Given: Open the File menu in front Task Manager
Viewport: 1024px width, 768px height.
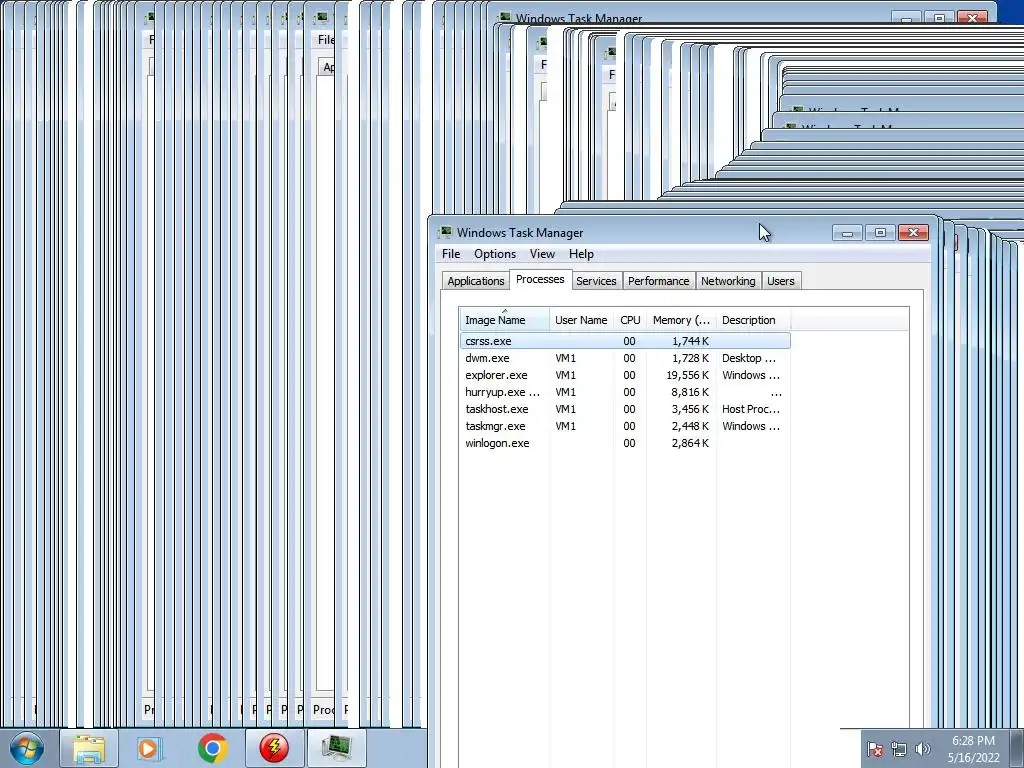Looking at the screenshot, I should coord(451,254).
